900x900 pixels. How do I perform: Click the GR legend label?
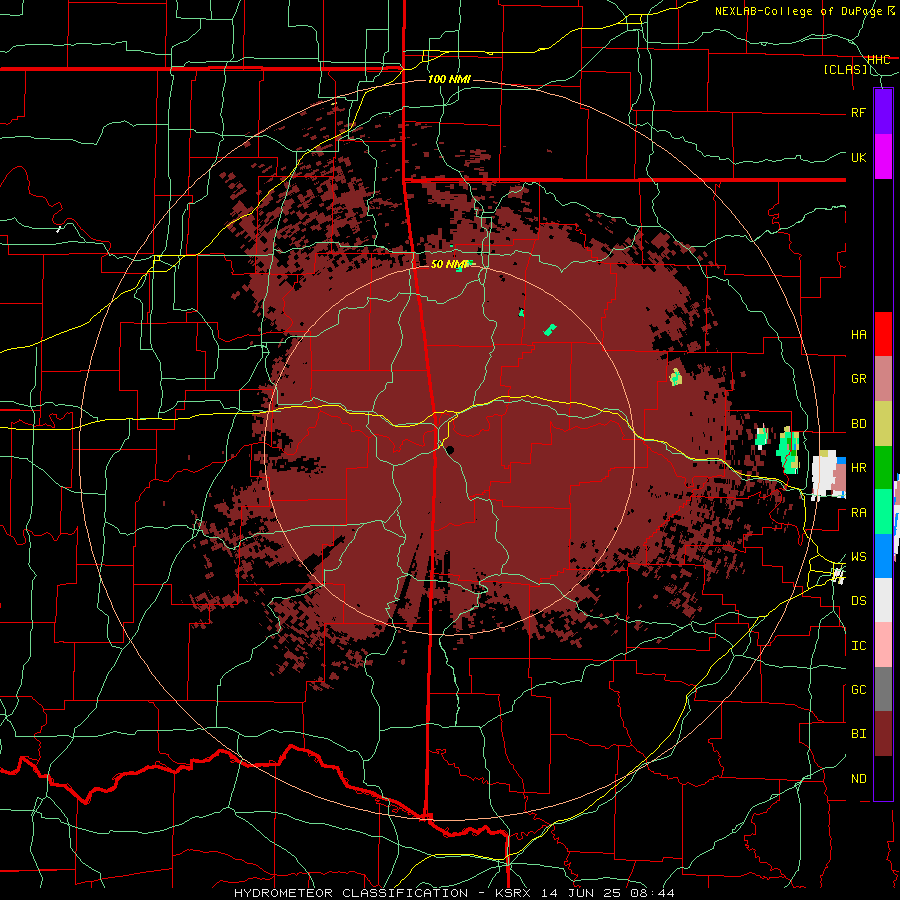click(858, 379)
